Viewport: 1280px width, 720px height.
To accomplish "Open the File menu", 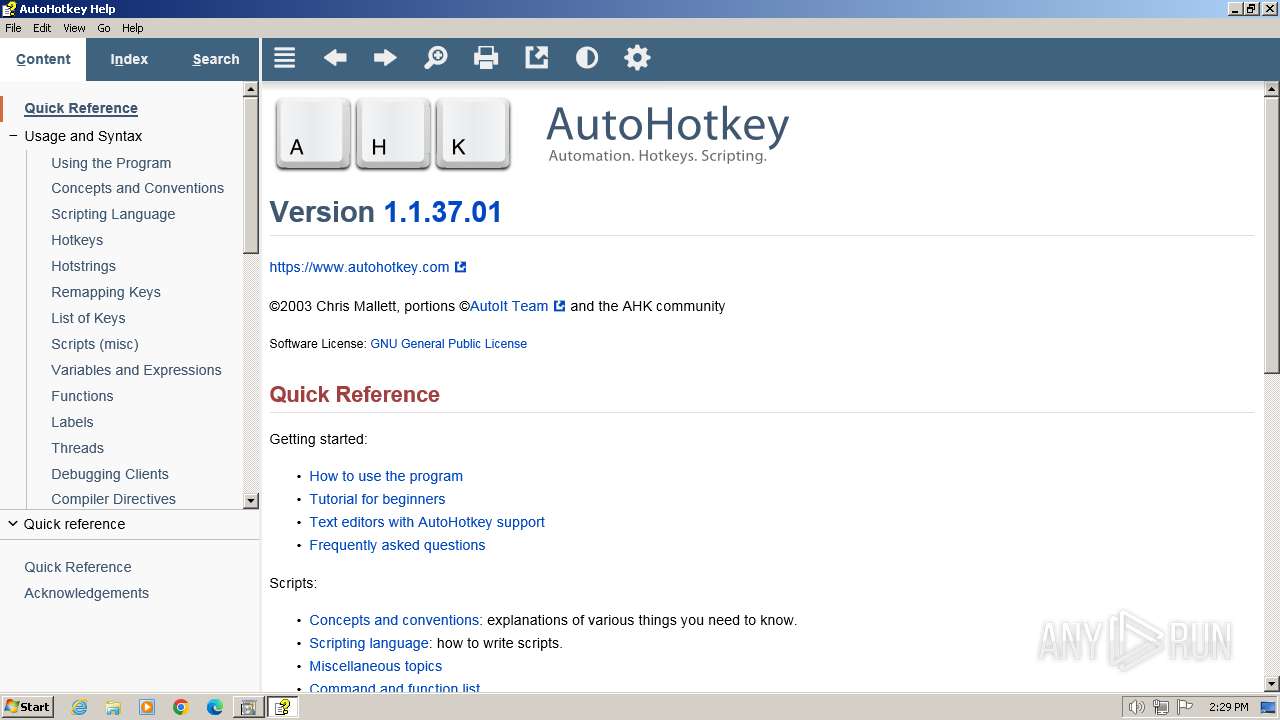I will 13,28.
